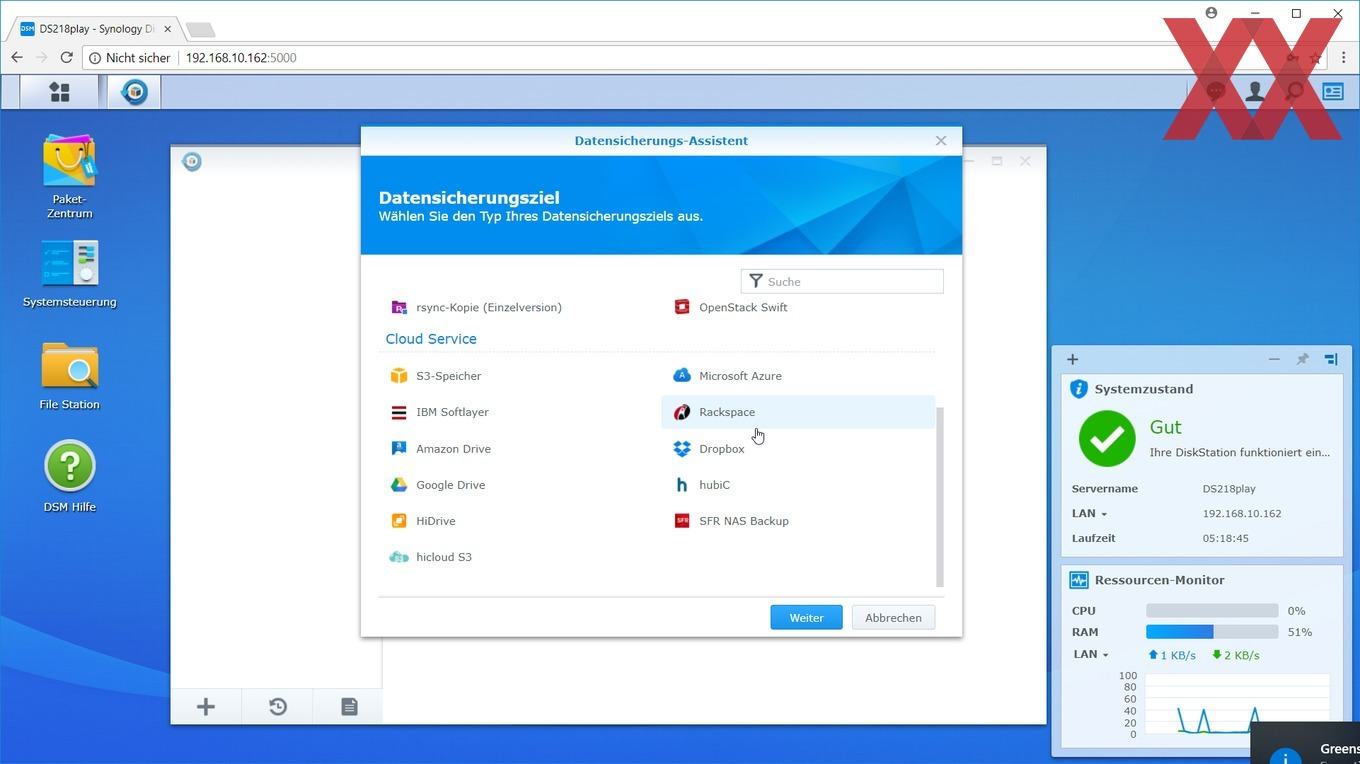Expand the LAN dropdown in Systemzustand

coord(1090,514)
